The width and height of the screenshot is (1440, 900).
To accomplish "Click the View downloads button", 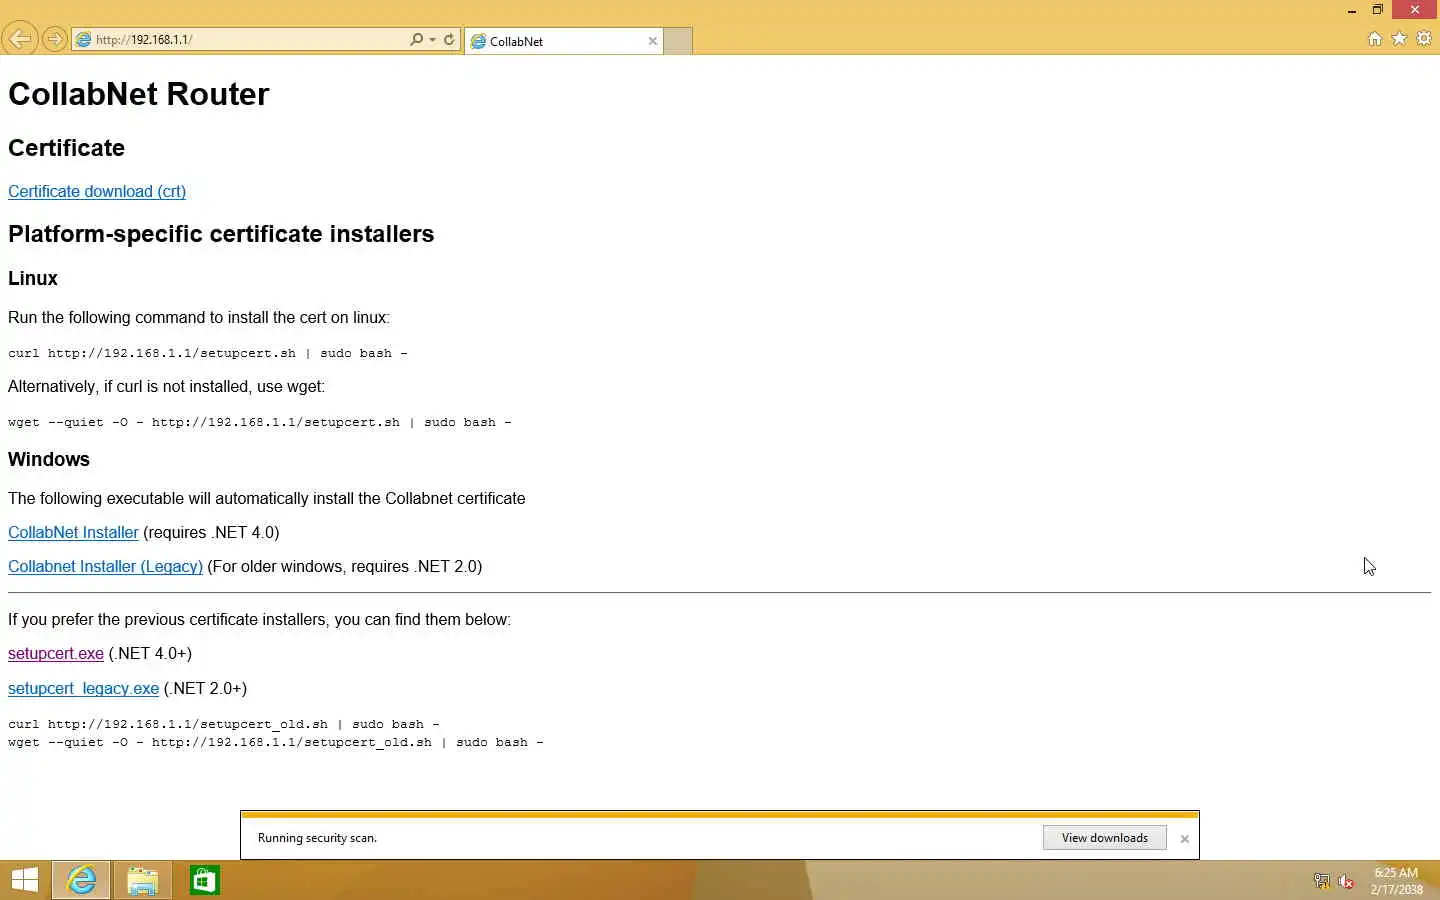I will pos(1104,838).
